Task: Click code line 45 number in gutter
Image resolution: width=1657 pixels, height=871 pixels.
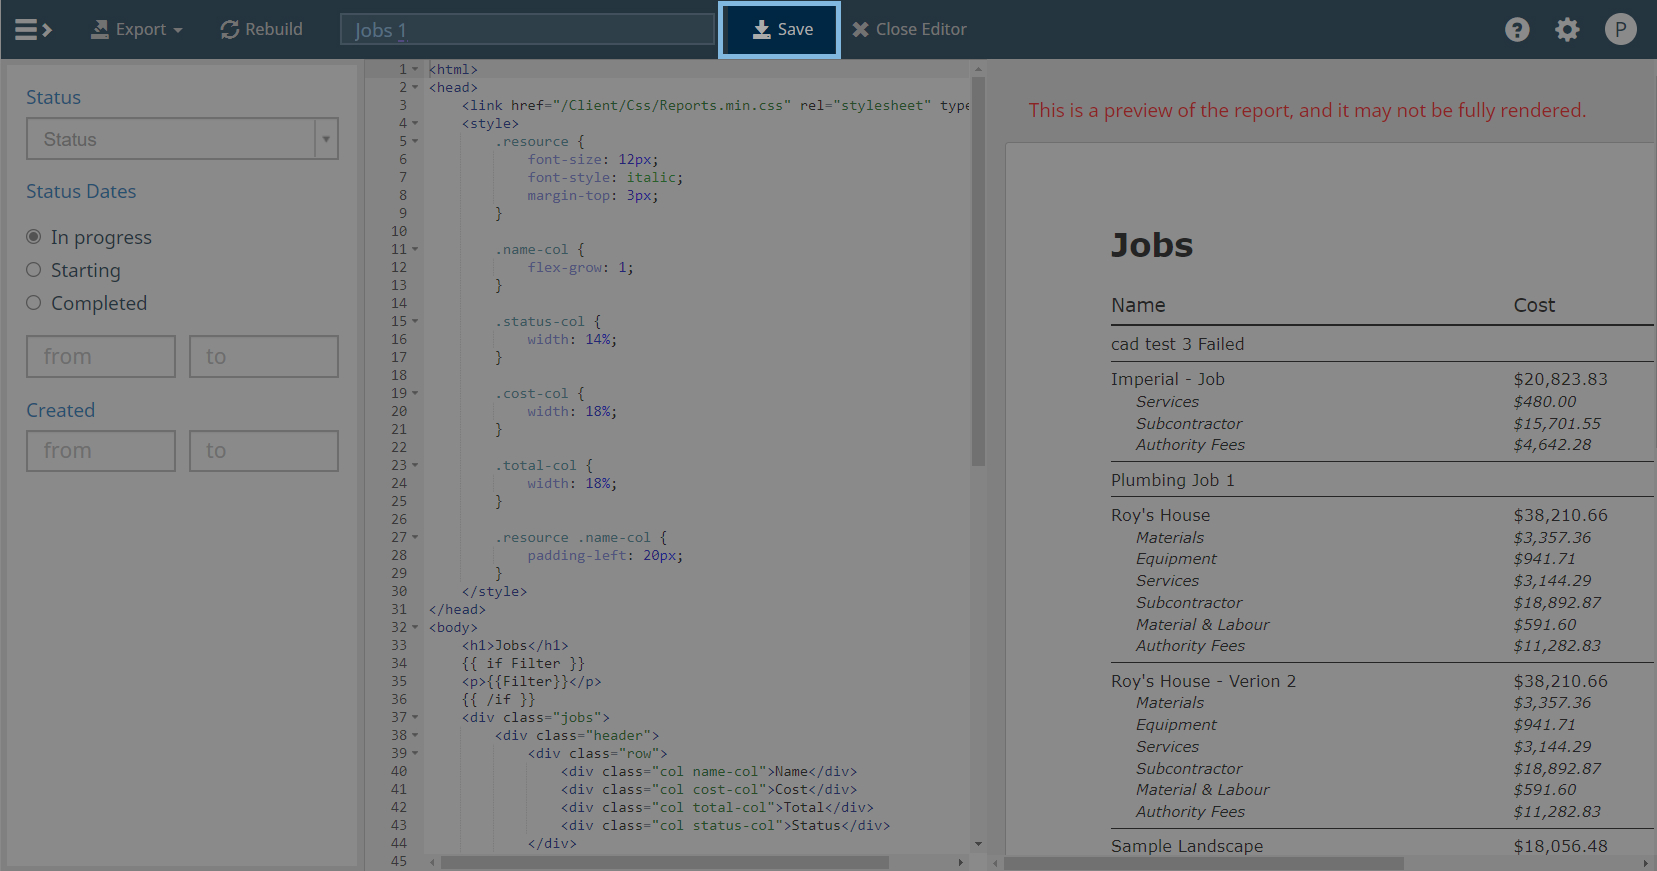Action: click(x=399, y=861)
